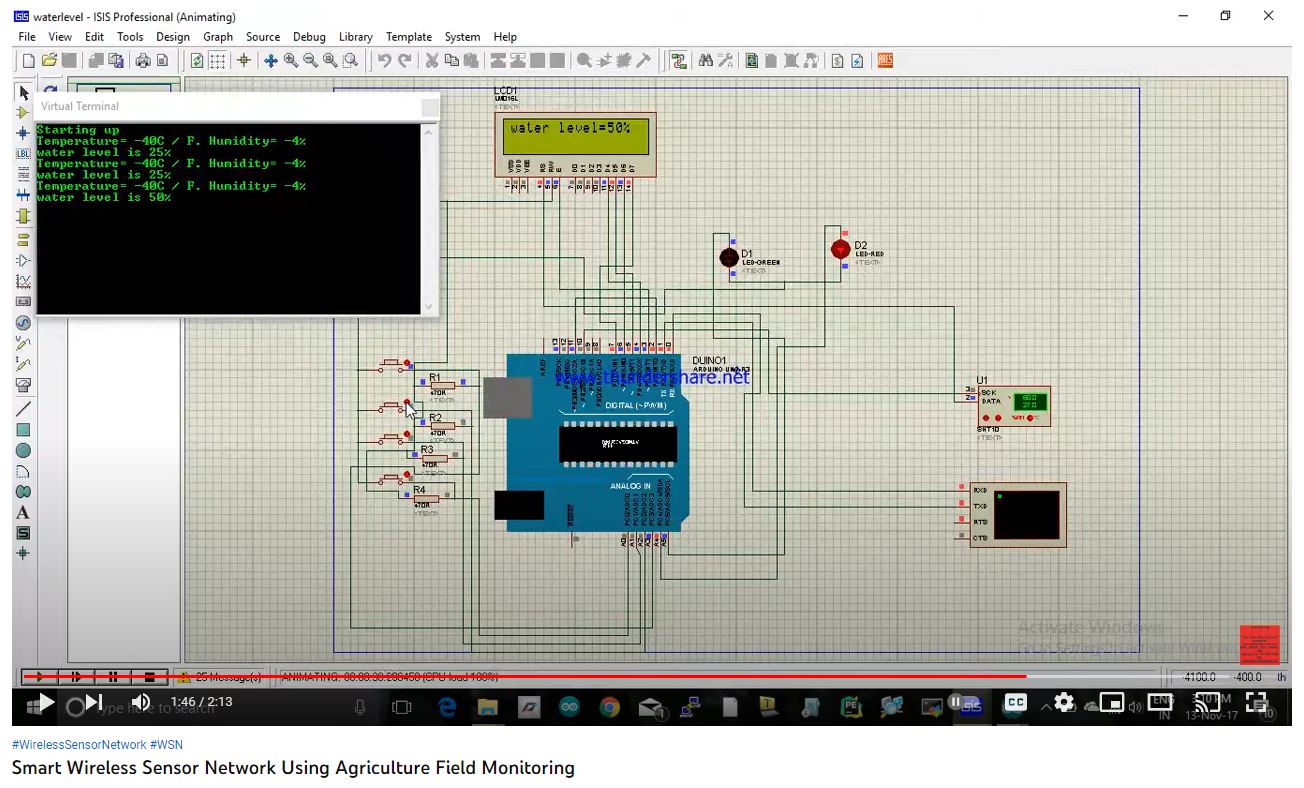The width and height of the screenshot is (1304, 788).
Task: Select the 2D Text 'A' tool
Action: coord(23,513)
